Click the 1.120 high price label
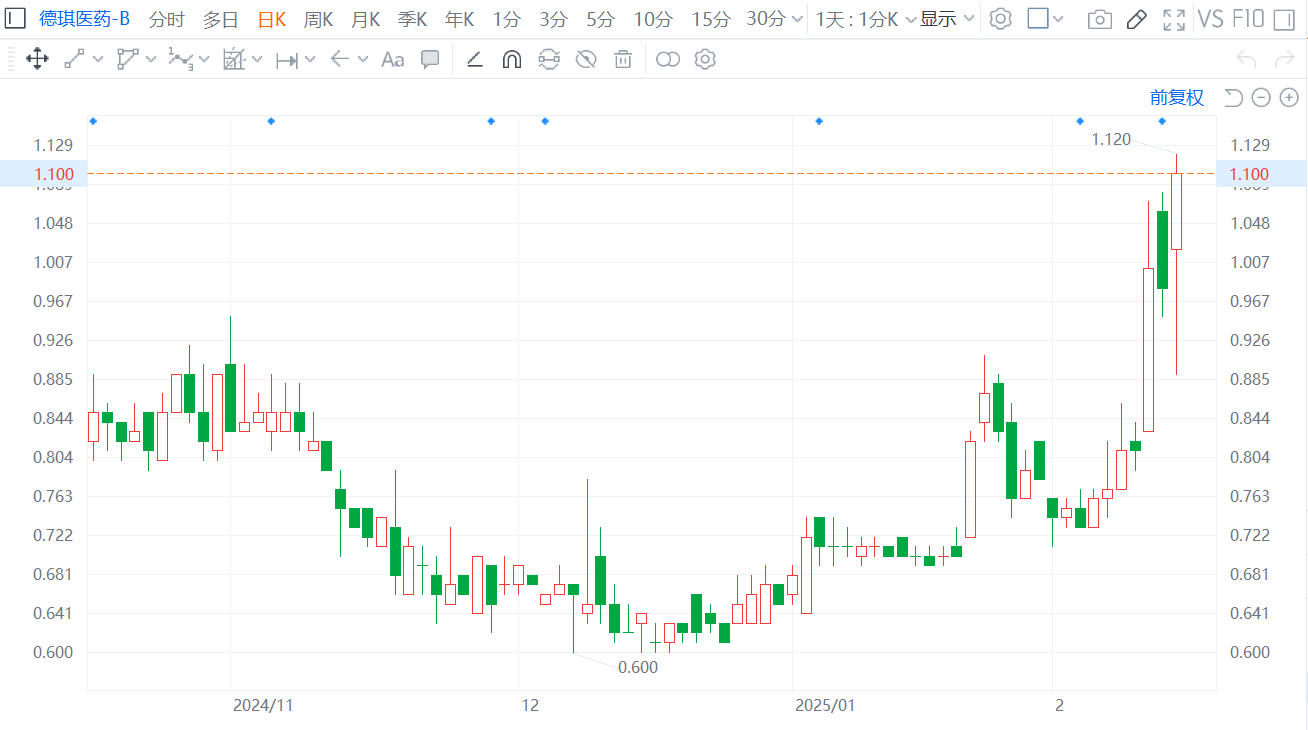1308x730 pixels. tap(1111, 139)
